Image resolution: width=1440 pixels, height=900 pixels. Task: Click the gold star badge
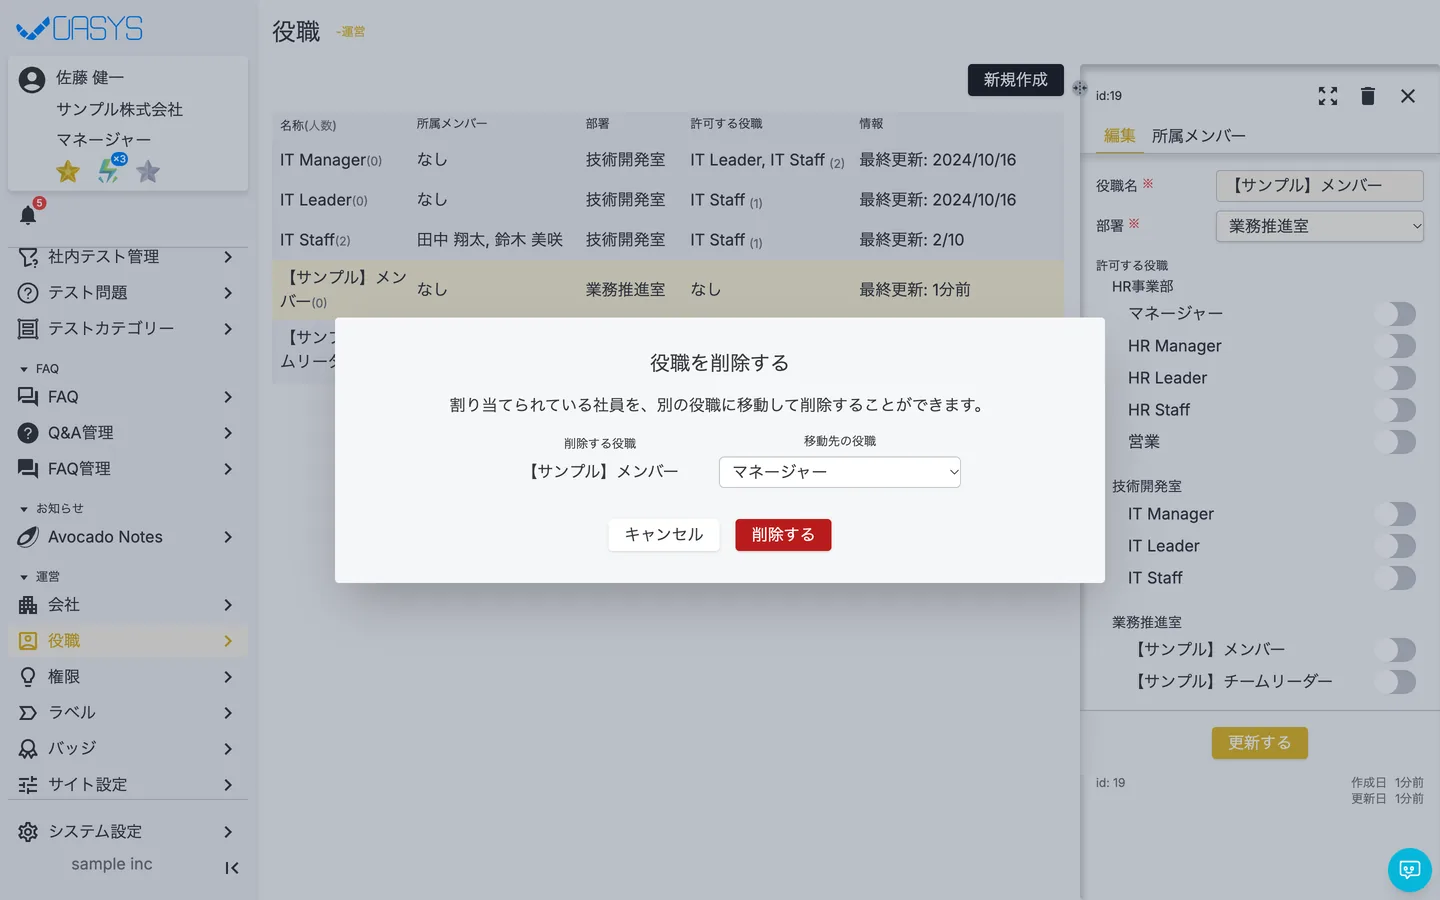coord(68,172)
